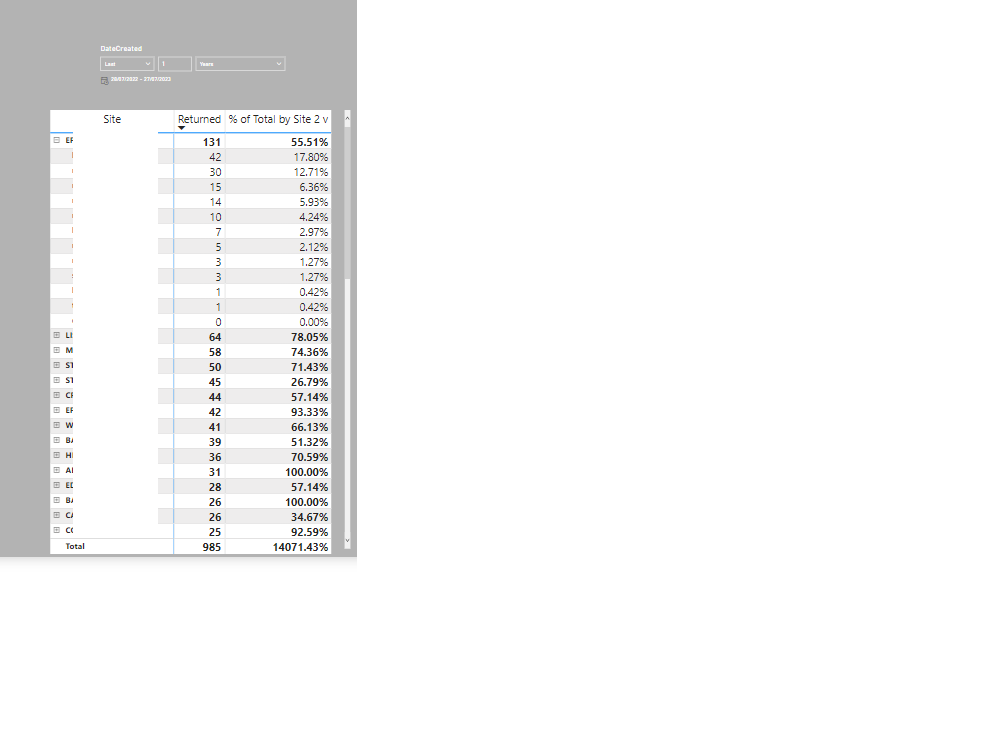Screen dimensions: 1000x750
Task: Expand the site row with 64 returned
Action: click(57, 335)
